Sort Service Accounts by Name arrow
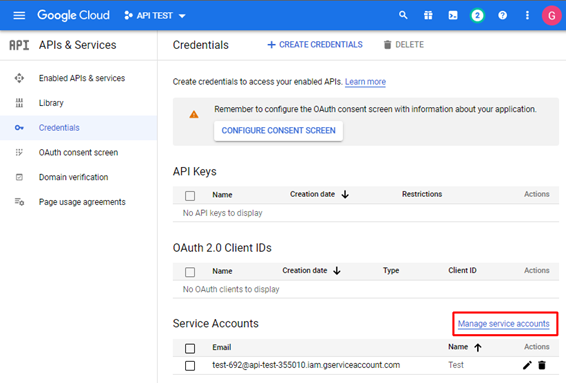This screenshot has width=566, height=383. (x=478, y=347)
